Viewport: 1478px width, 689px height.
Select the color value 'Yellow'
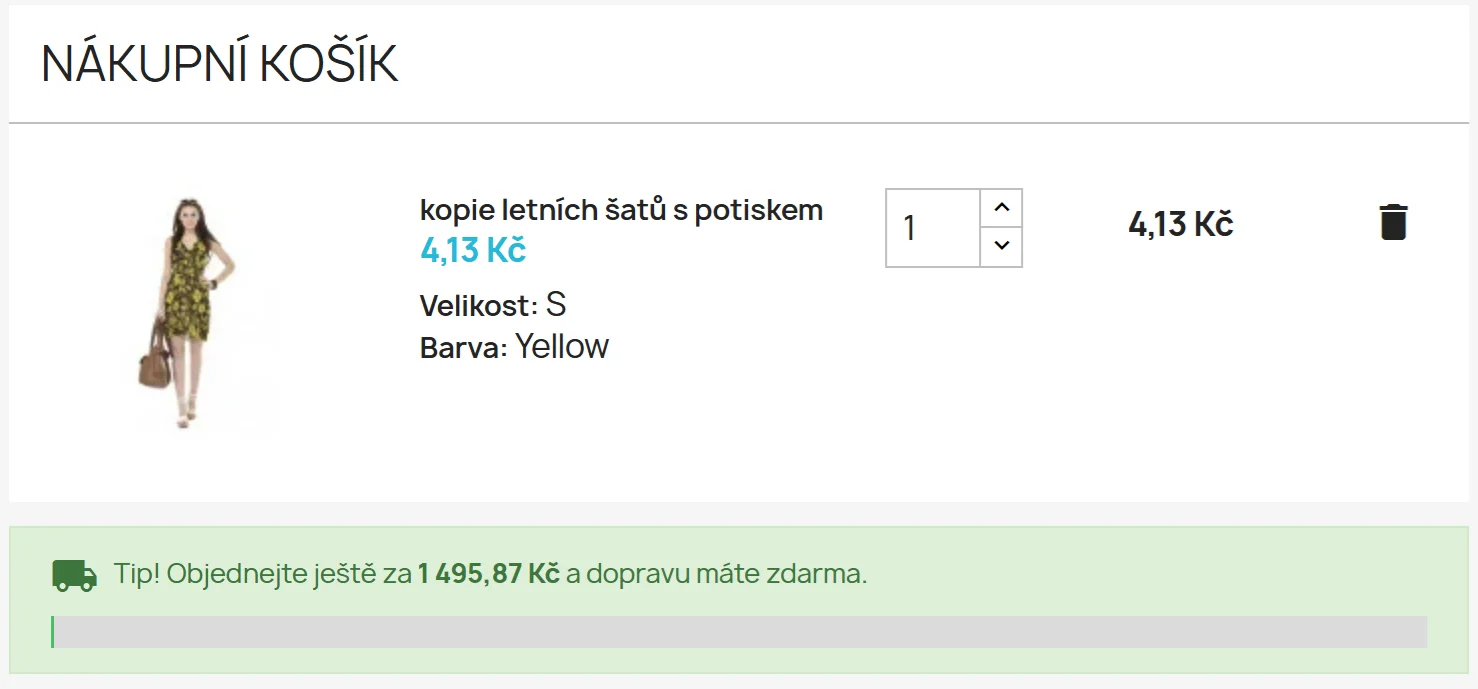pyautogui.click(x=562, y=347)
